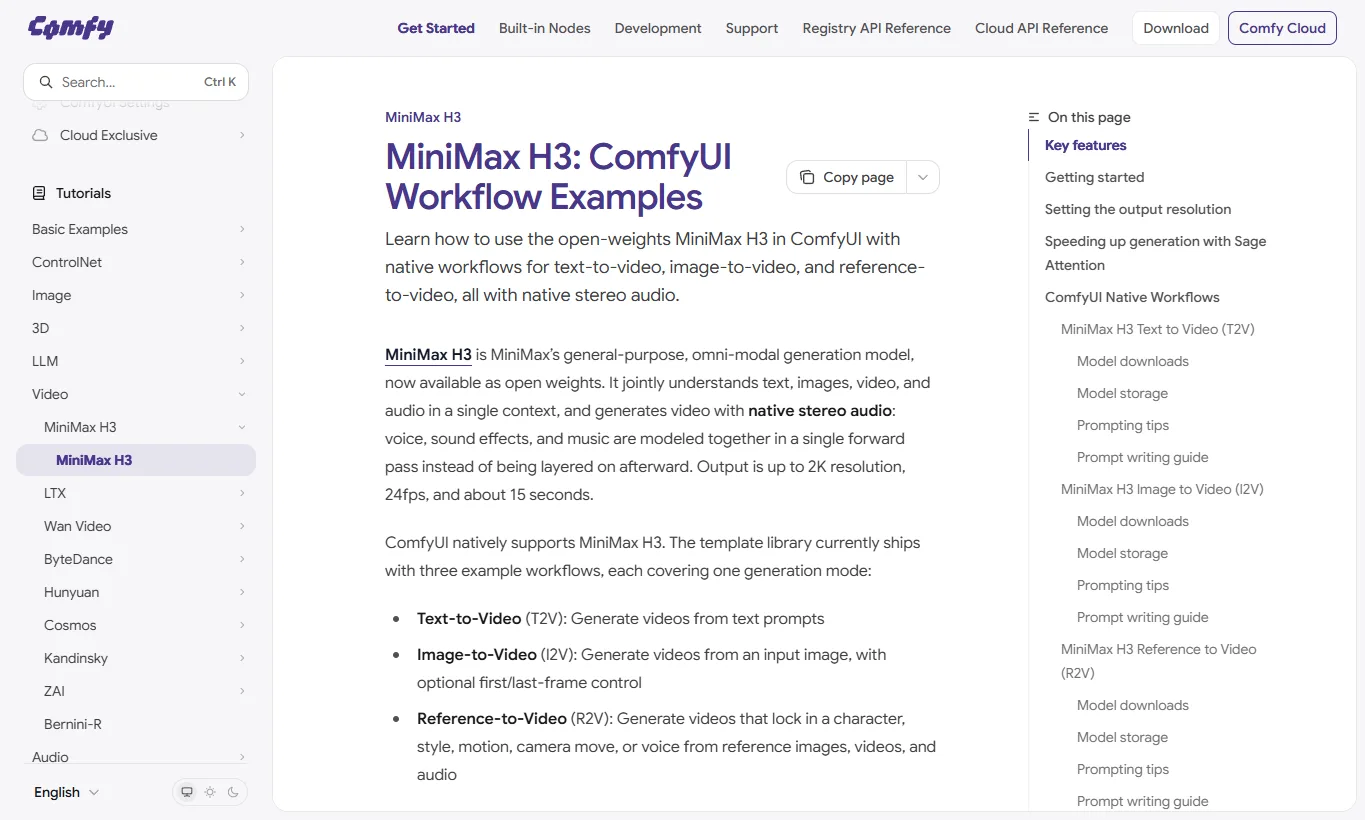The image size is (1365, 820).
Task: Collapse the Video section chevron
Action: tap(242, 394)
